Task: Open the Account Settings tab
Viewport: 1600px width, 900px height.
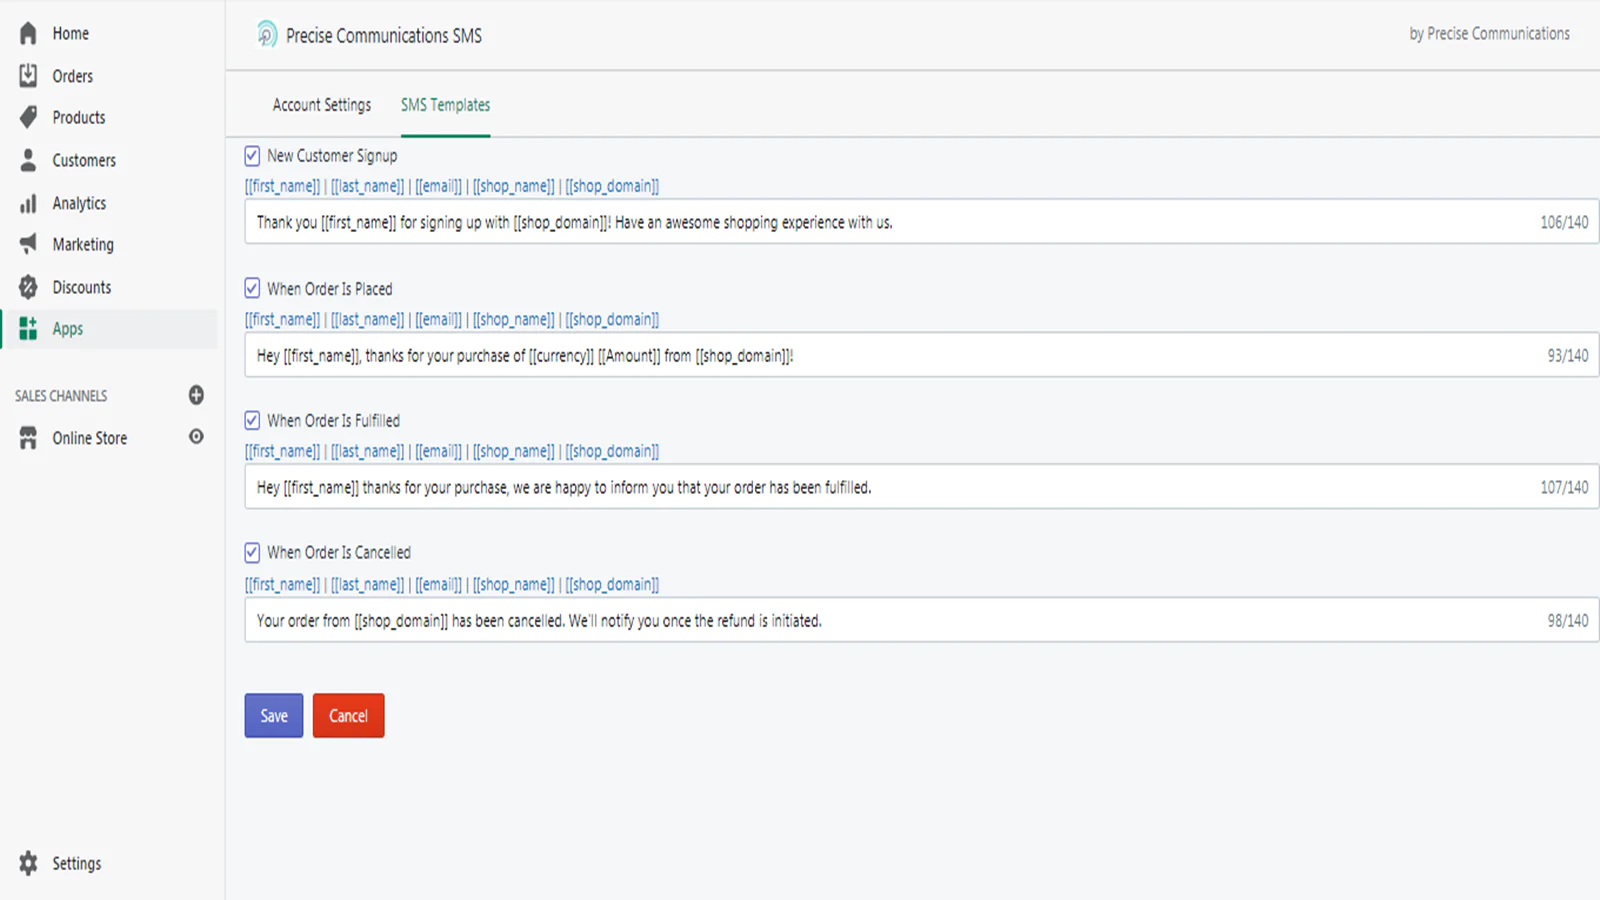Action: point(321,105)
